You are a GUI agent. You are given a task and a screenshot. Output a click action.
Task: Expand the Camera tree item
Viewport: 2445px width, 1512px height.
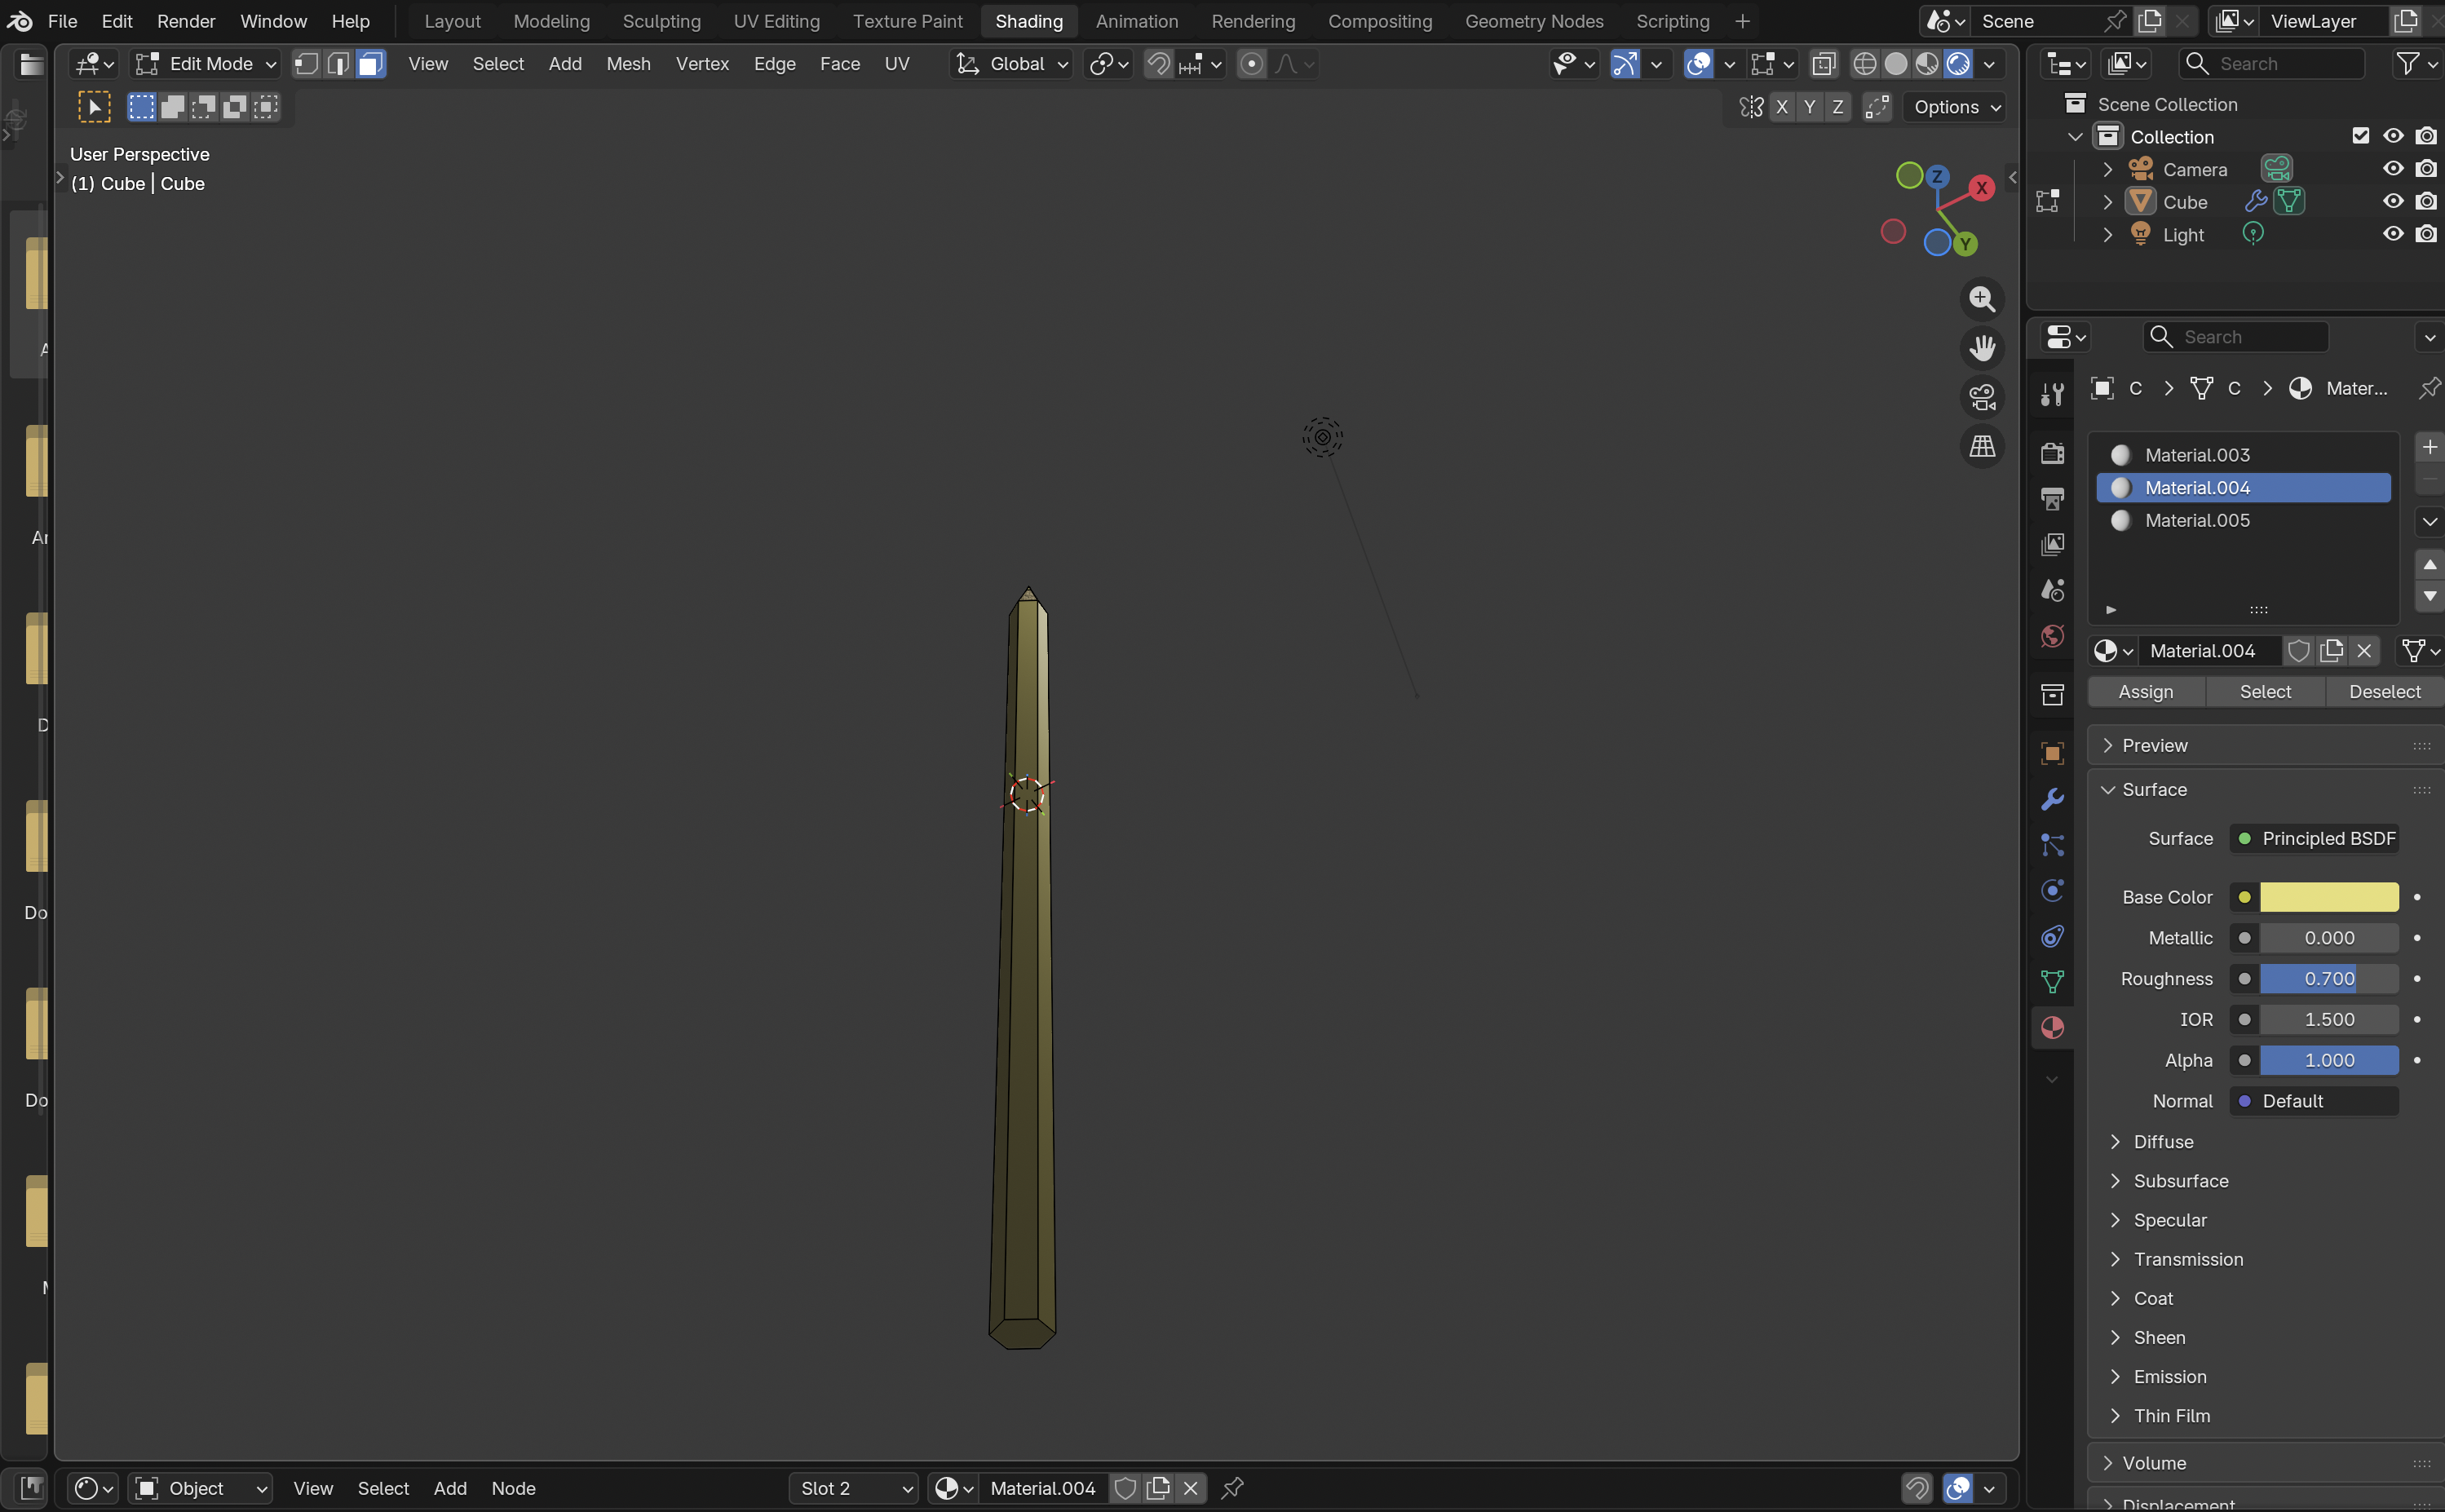pyautogui.click(x=2107, y=169)
